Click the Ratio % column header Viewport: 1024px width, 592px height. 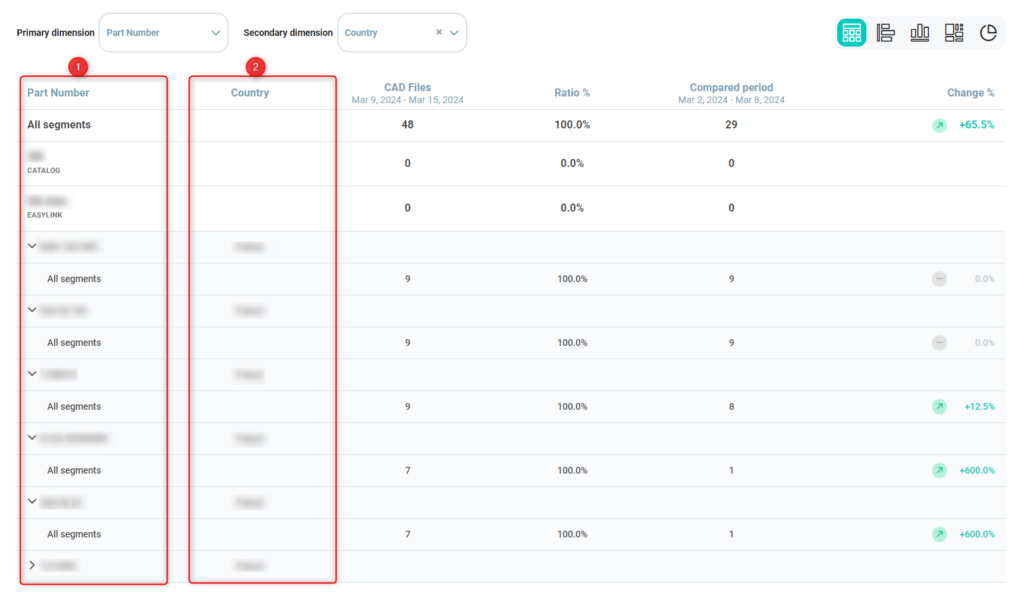point(572,93)
